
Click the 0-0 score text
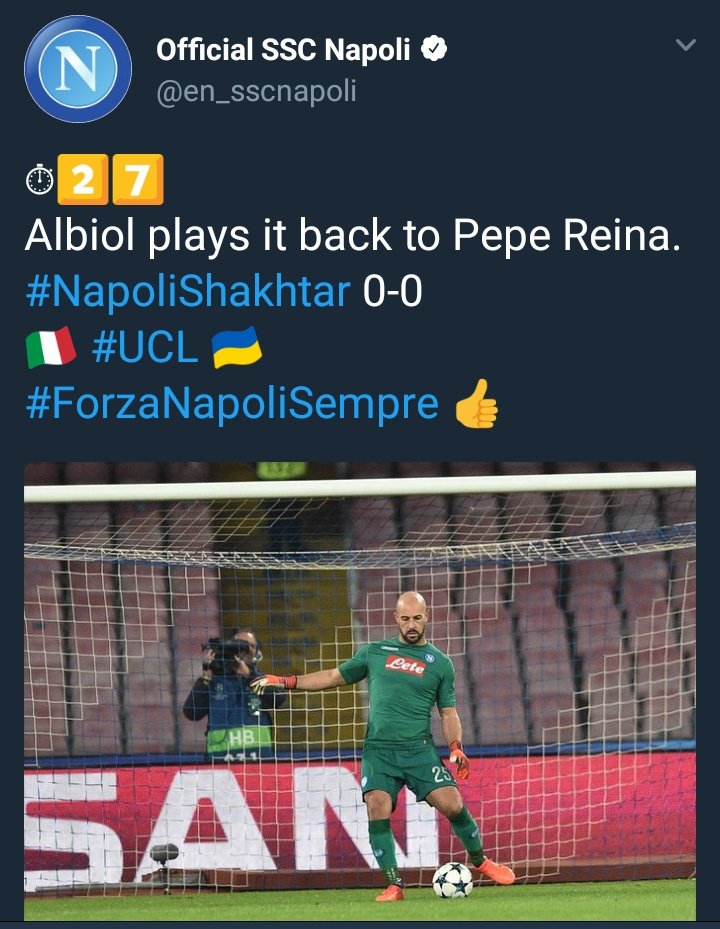[x=392, y=291]
